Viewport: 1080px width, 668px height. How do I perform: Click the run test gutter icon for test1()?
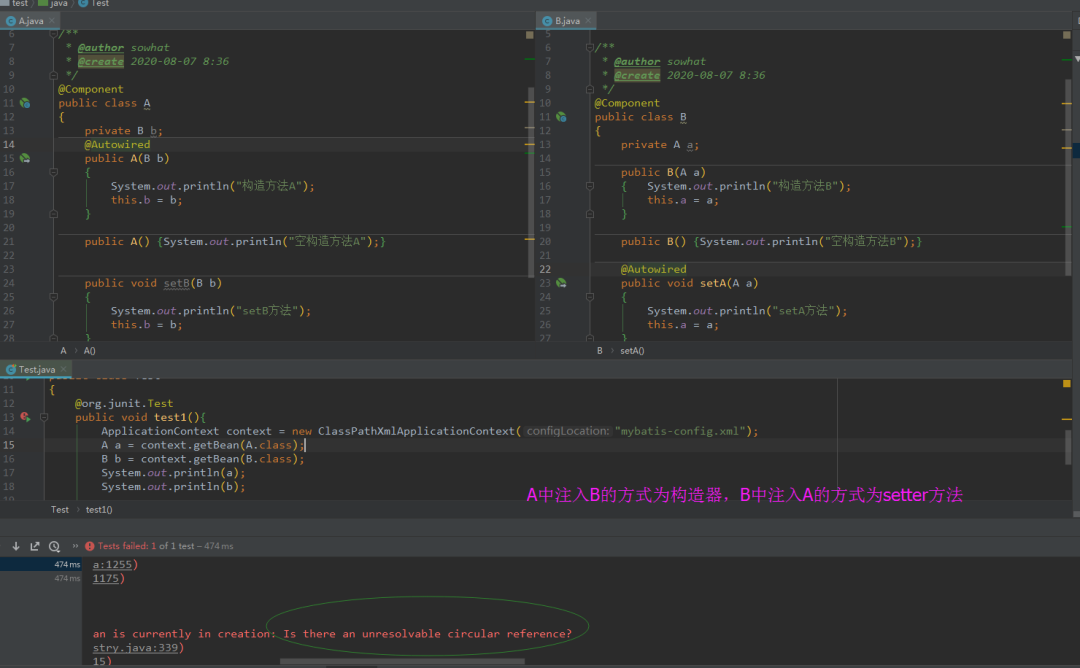click(x=25, y=417)
